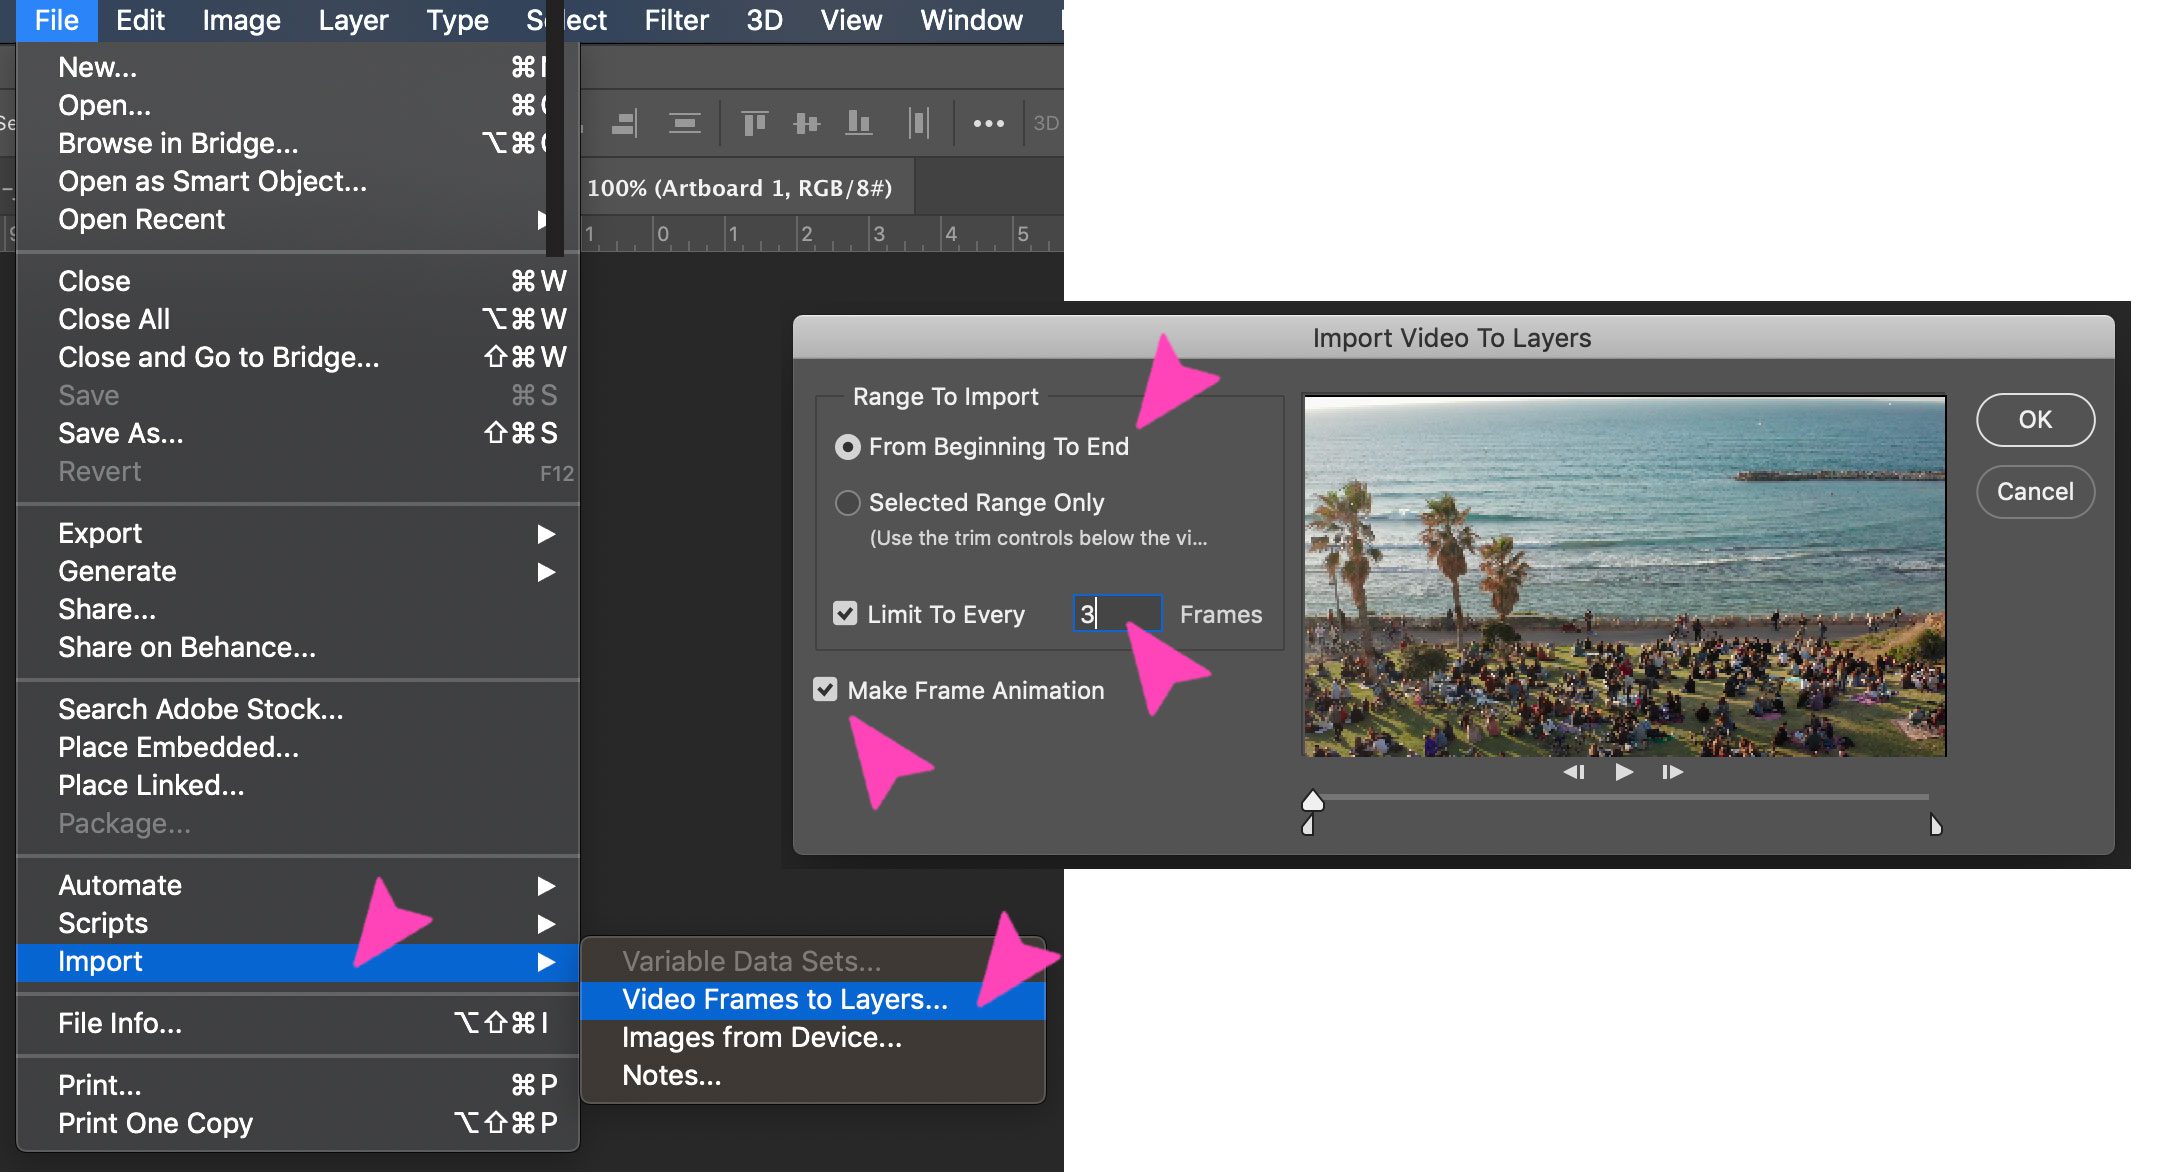Select the Selected Range Only option
Viewport: 2160px width, 1174px height.
coord(847,503)
